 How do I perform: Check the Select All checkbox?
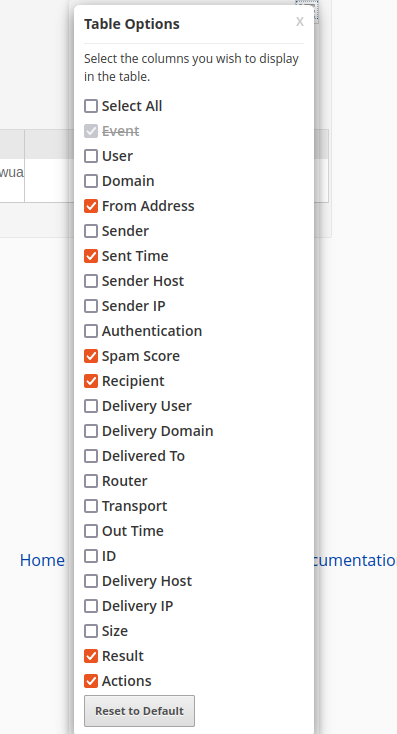[x=91, y=106]
